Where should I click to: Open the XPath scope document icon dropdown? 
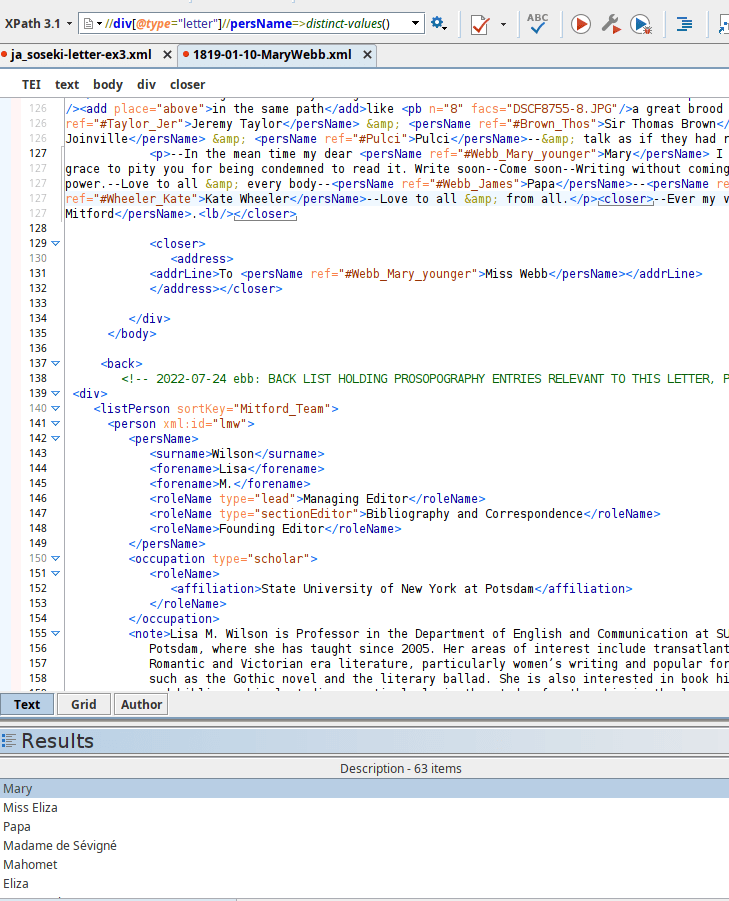(x=92, y=24)
